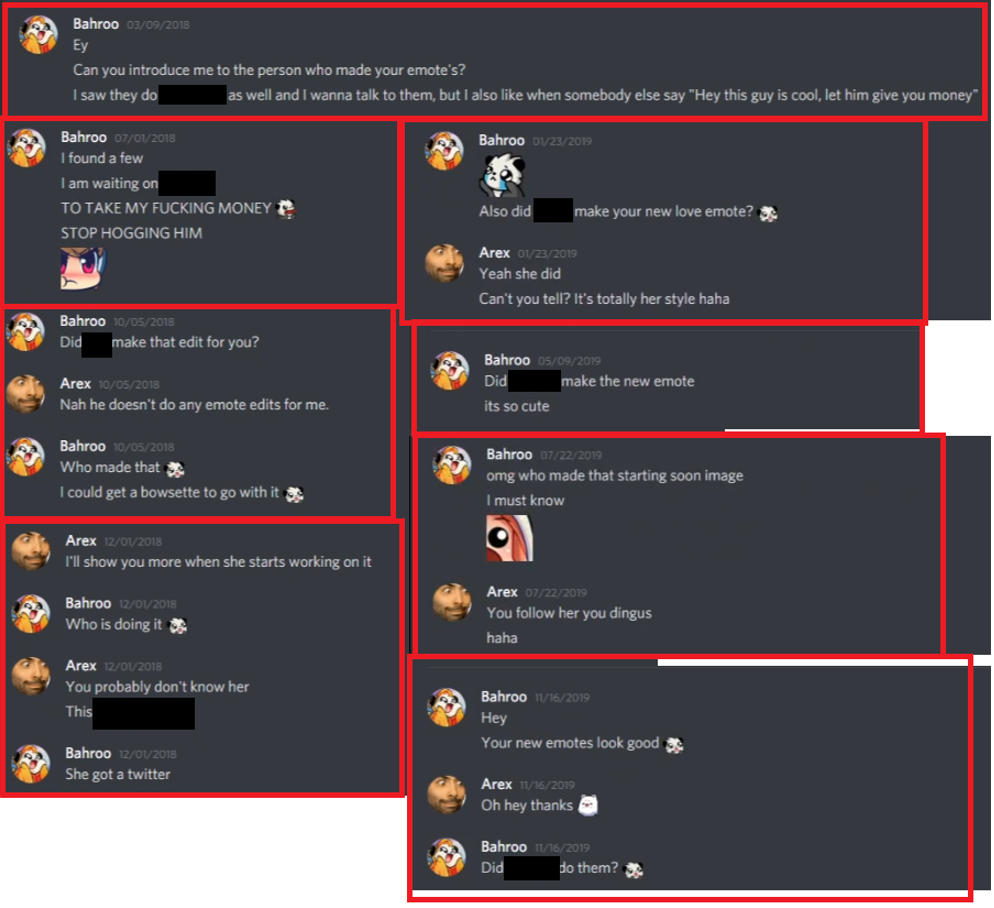This screenshot has width=994, height=908.
Task: Click the crying panda emote in 01/23/2019 message
Action: coord(503,175)
